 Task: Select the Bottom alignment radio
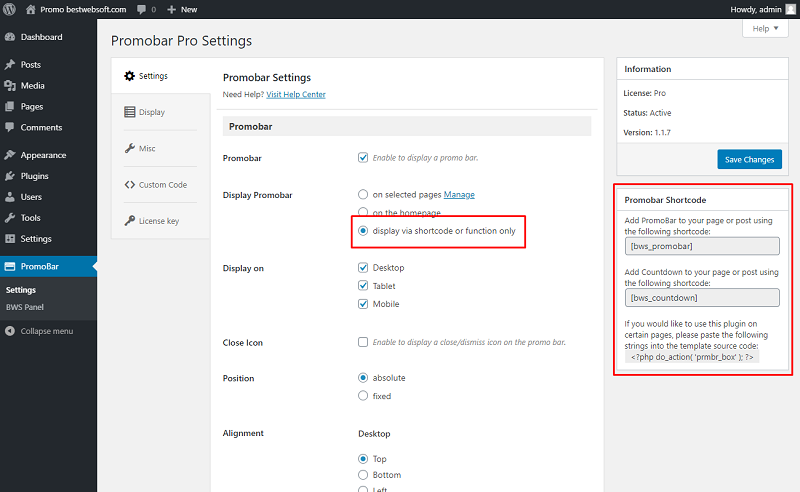(363, 475)
